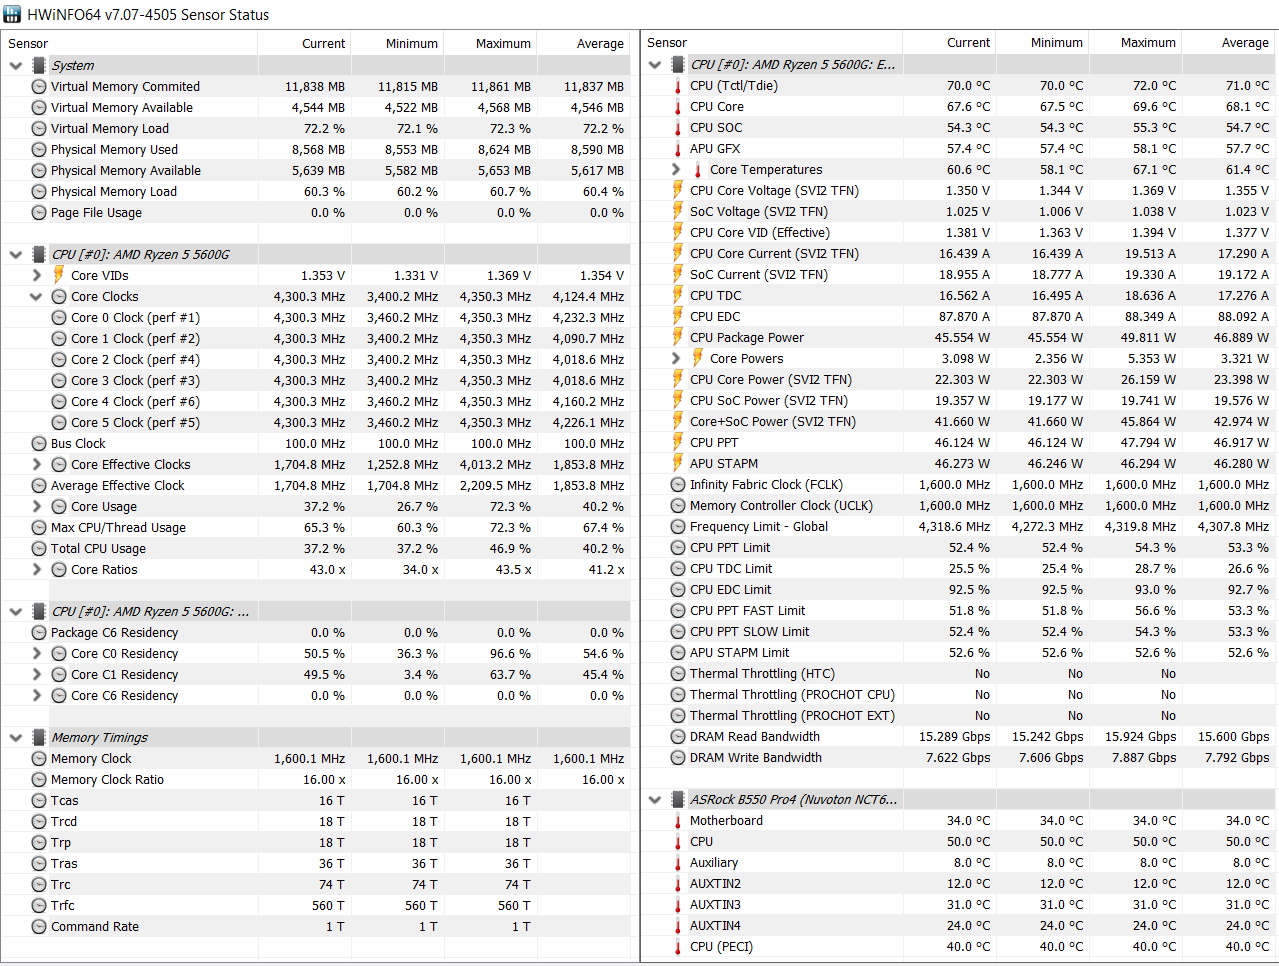Click the Sensor column header in left panel
The height and width of the screenshot is (966, 1279).
tap(129, 43)
